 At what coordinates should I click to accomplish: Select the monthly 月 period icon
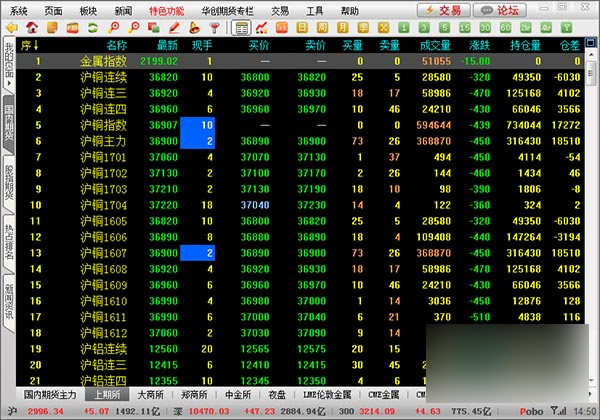pyautogui.click(x=342, y=28)
